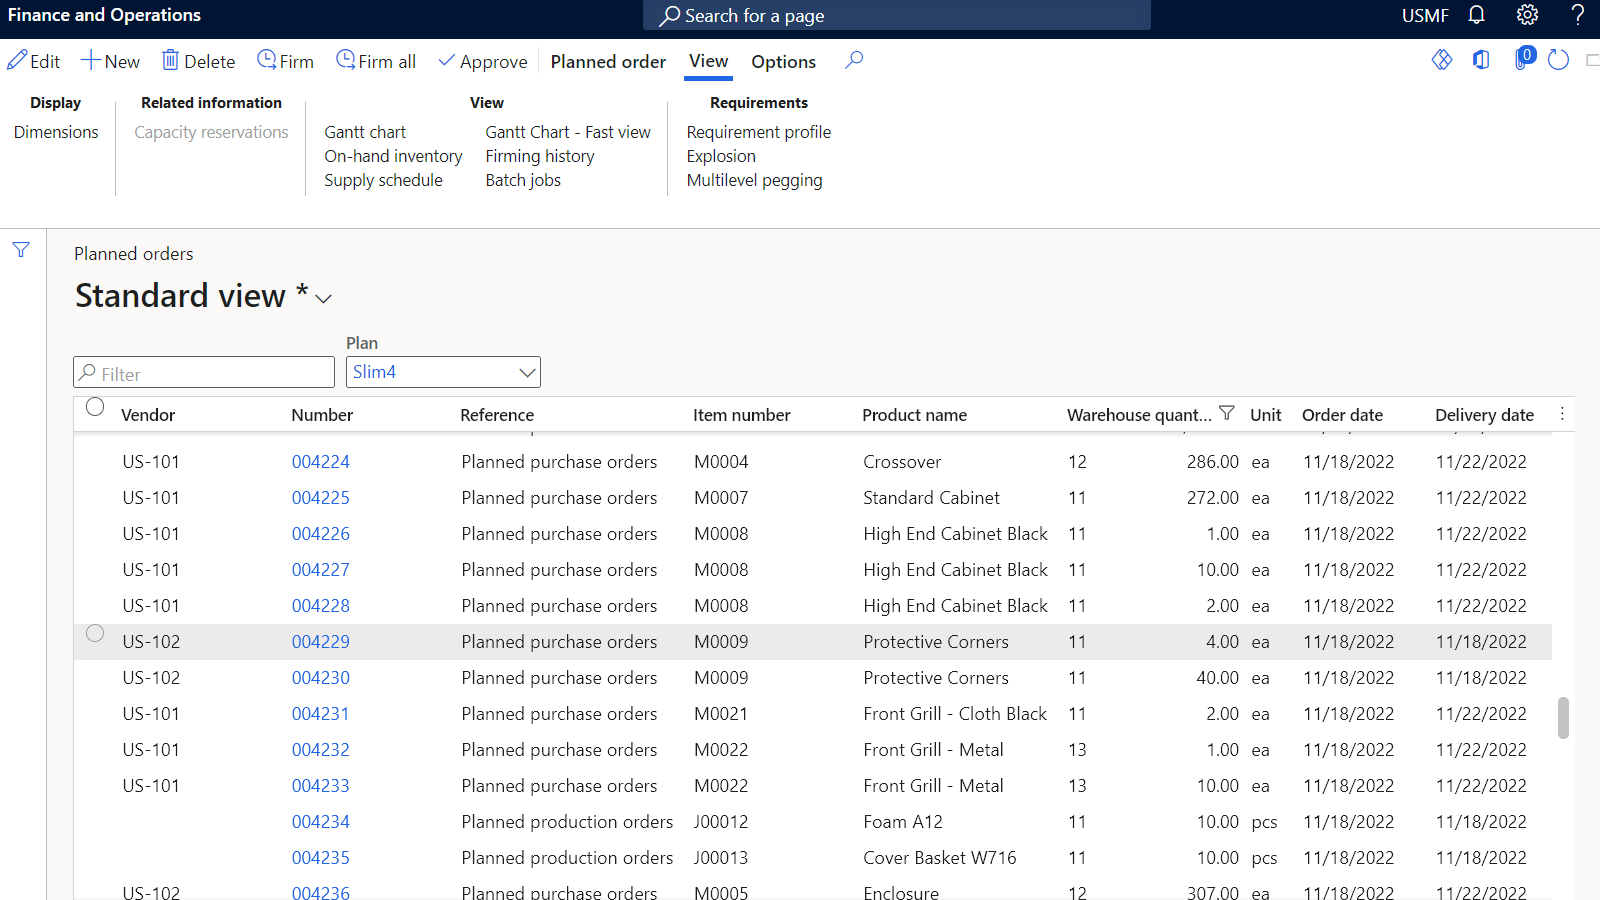Open the Office app icon
This screenshot has width=1600, height=900.
[x=1481, y=60]
